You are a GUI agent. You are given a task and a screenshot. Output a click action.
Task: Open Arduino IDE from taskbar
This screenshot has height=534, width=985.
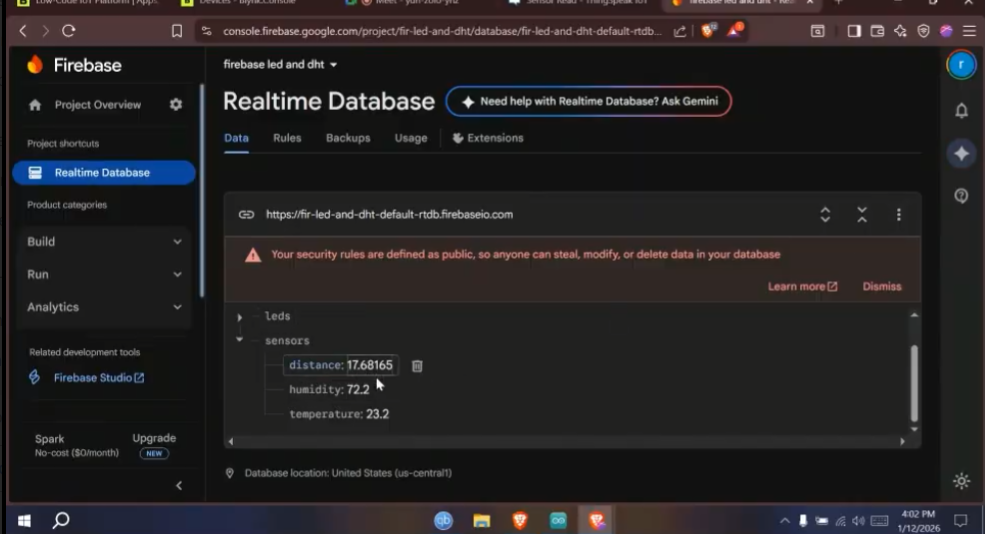558,520
